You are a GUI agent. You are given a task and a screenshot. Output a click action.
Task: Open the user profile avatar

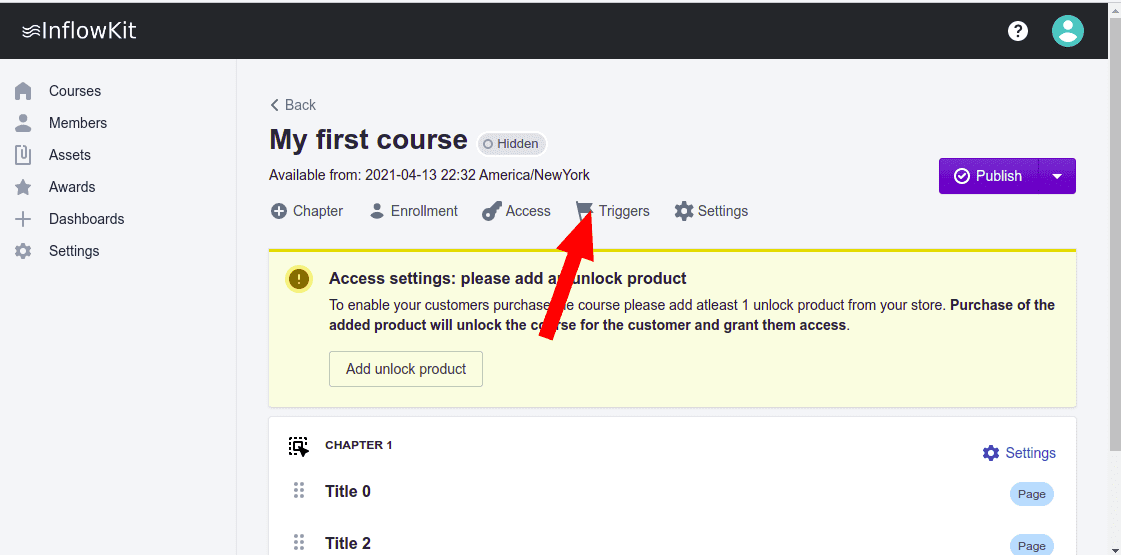[x=1068, y=31]
